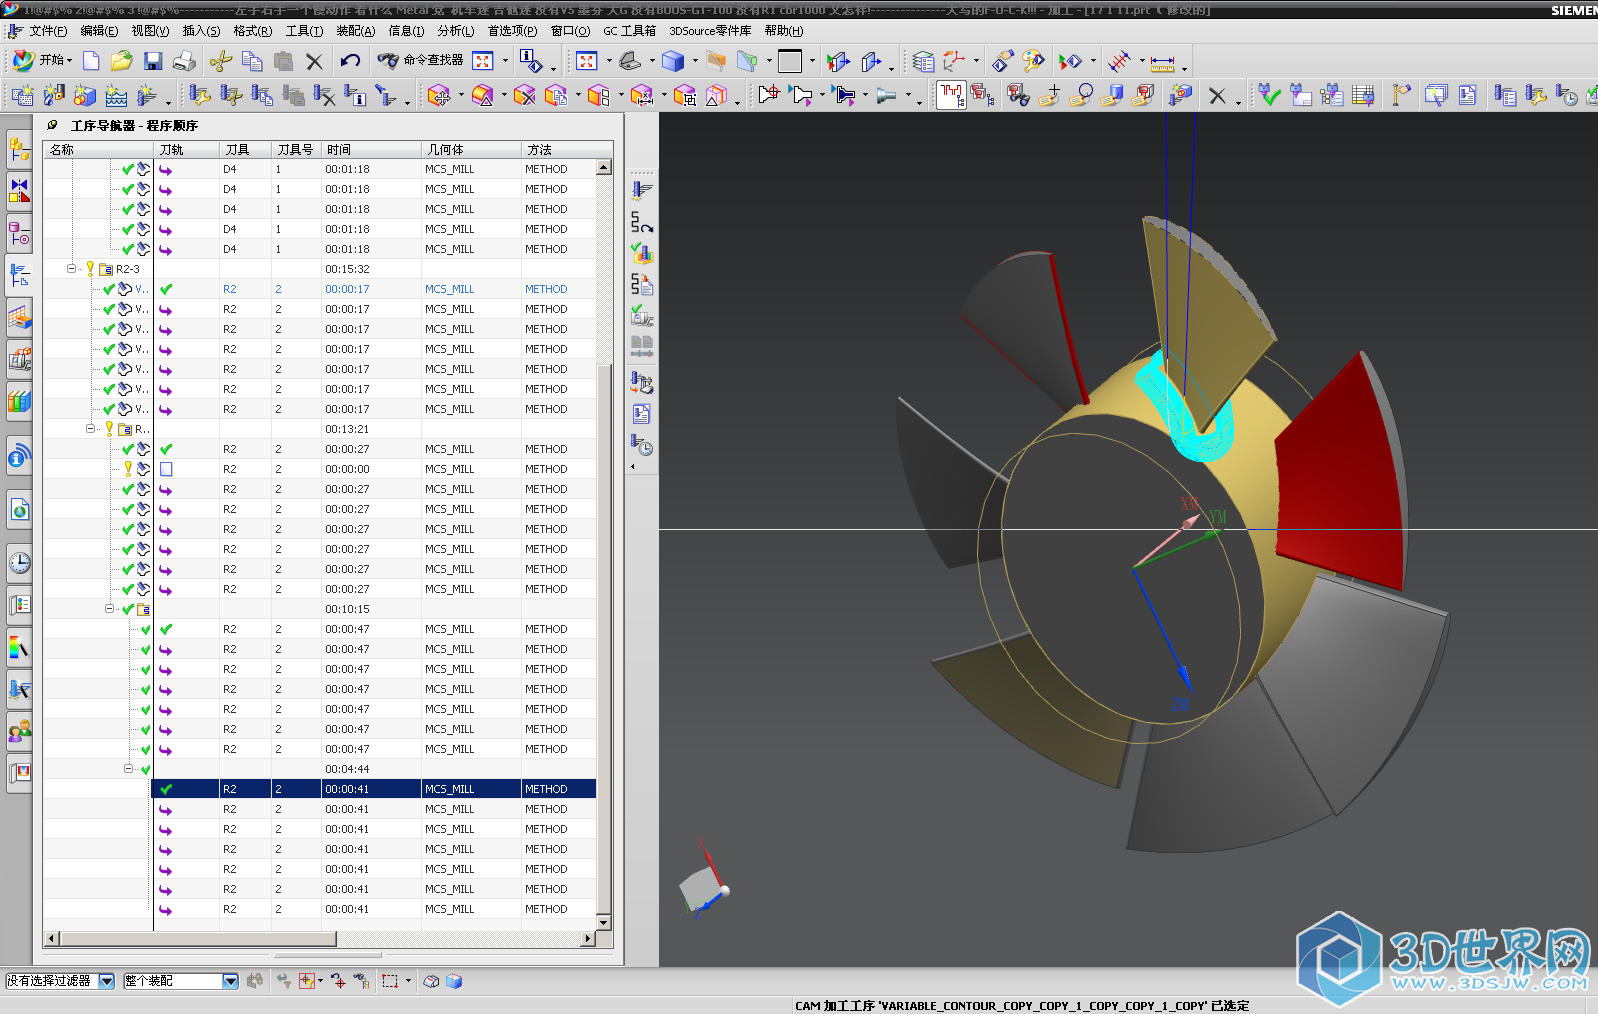The image size is (1598, 1014).
Task: Click the view orientation triad cube
Action: coord(702,888)
